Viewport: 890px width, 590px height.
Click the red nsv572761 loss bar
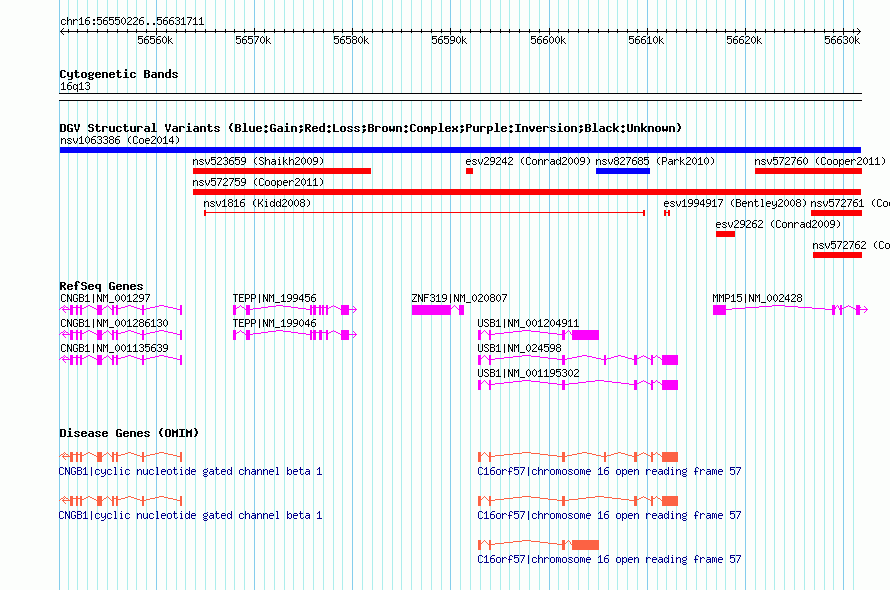click(836, 213)
